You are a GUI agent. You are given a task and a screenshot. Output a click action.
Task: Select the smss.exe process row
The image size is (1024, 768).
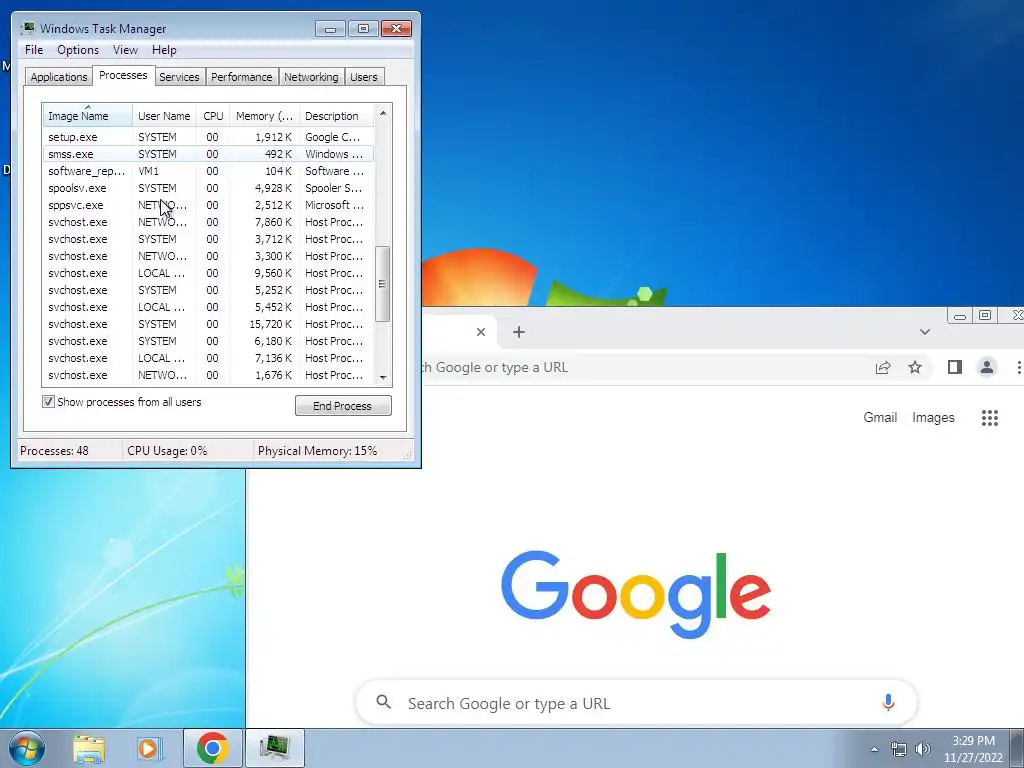[208, 154]
